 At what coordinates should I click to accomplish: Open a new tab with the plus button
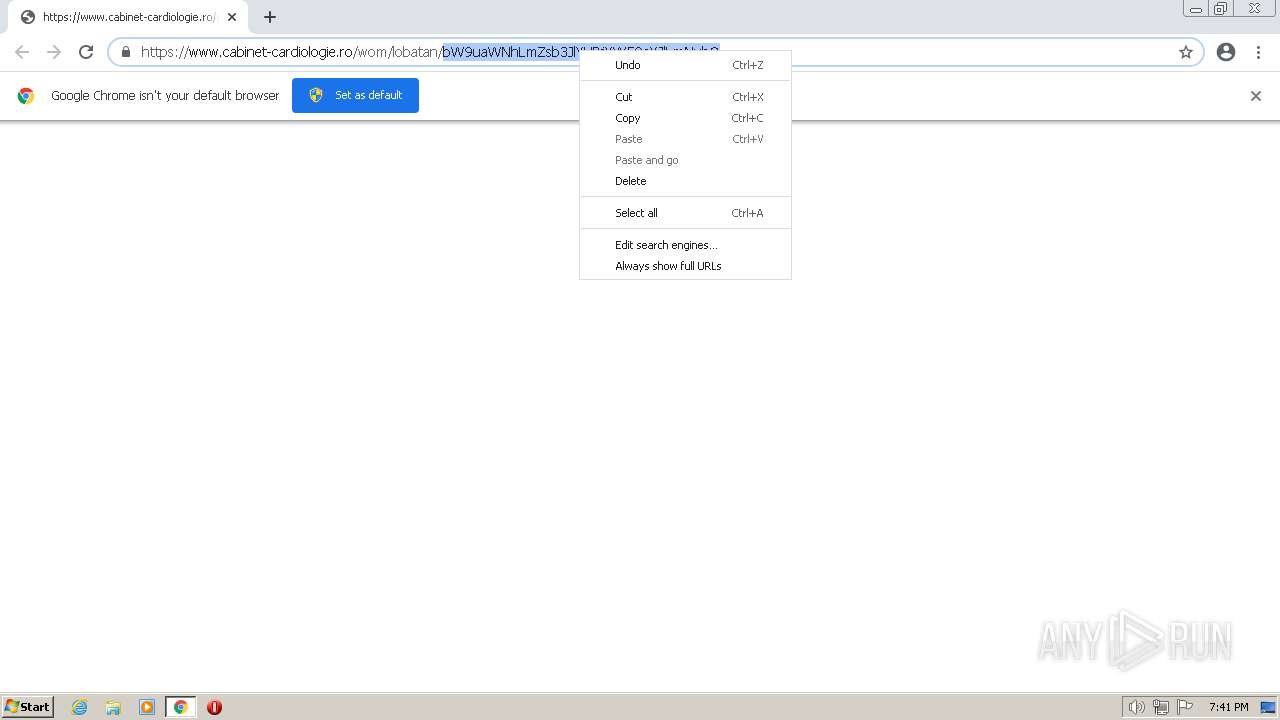coord(270,17)
